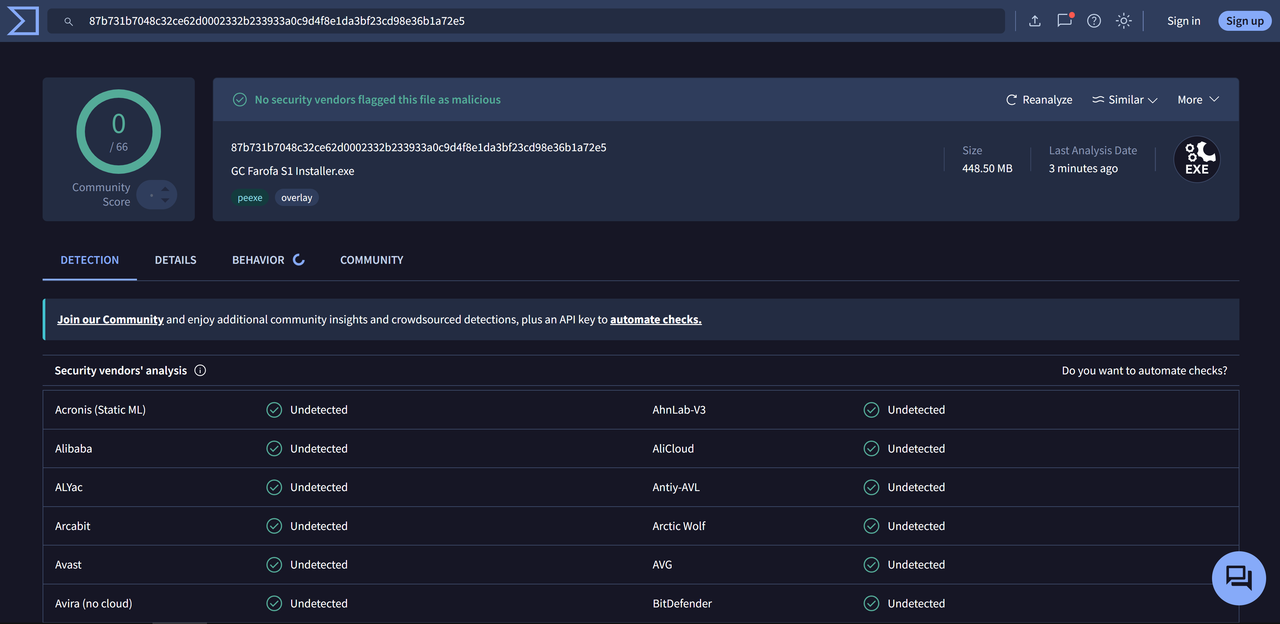Click the Security vendors' analysis info icon
1280x624 pixels.
(x=200, y=371)
